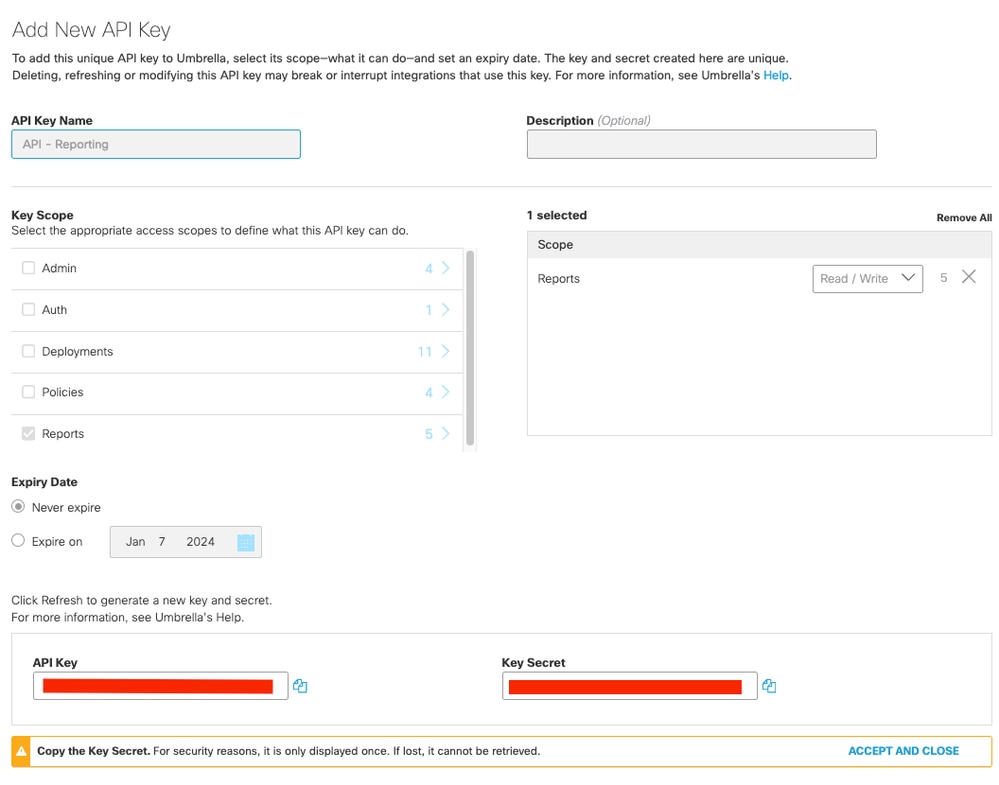Click Remove All selected scopes

(x=964, y=218)
